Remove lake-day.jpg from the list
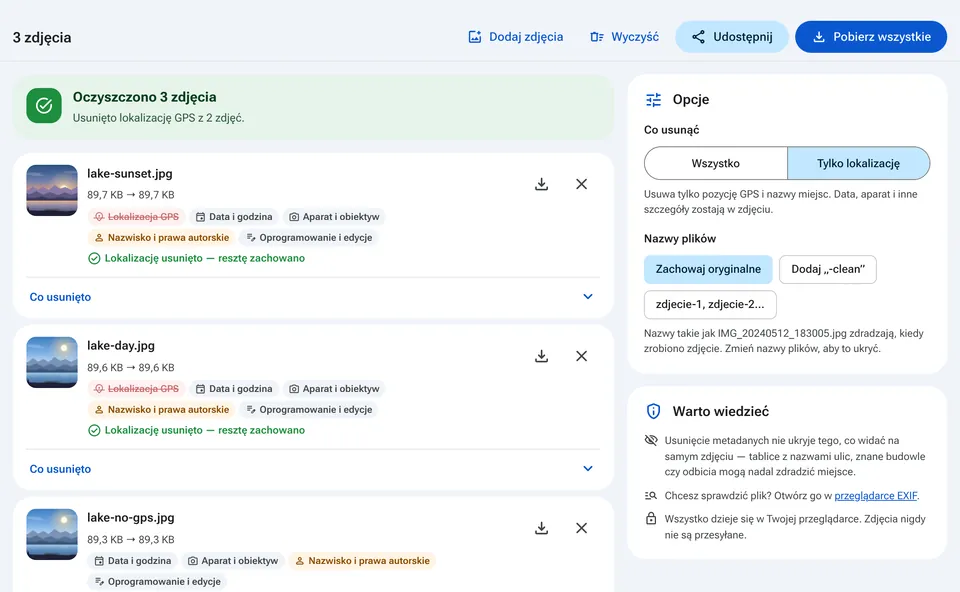Viewport: 960px width, 592px height. click(x=582, y=356)
